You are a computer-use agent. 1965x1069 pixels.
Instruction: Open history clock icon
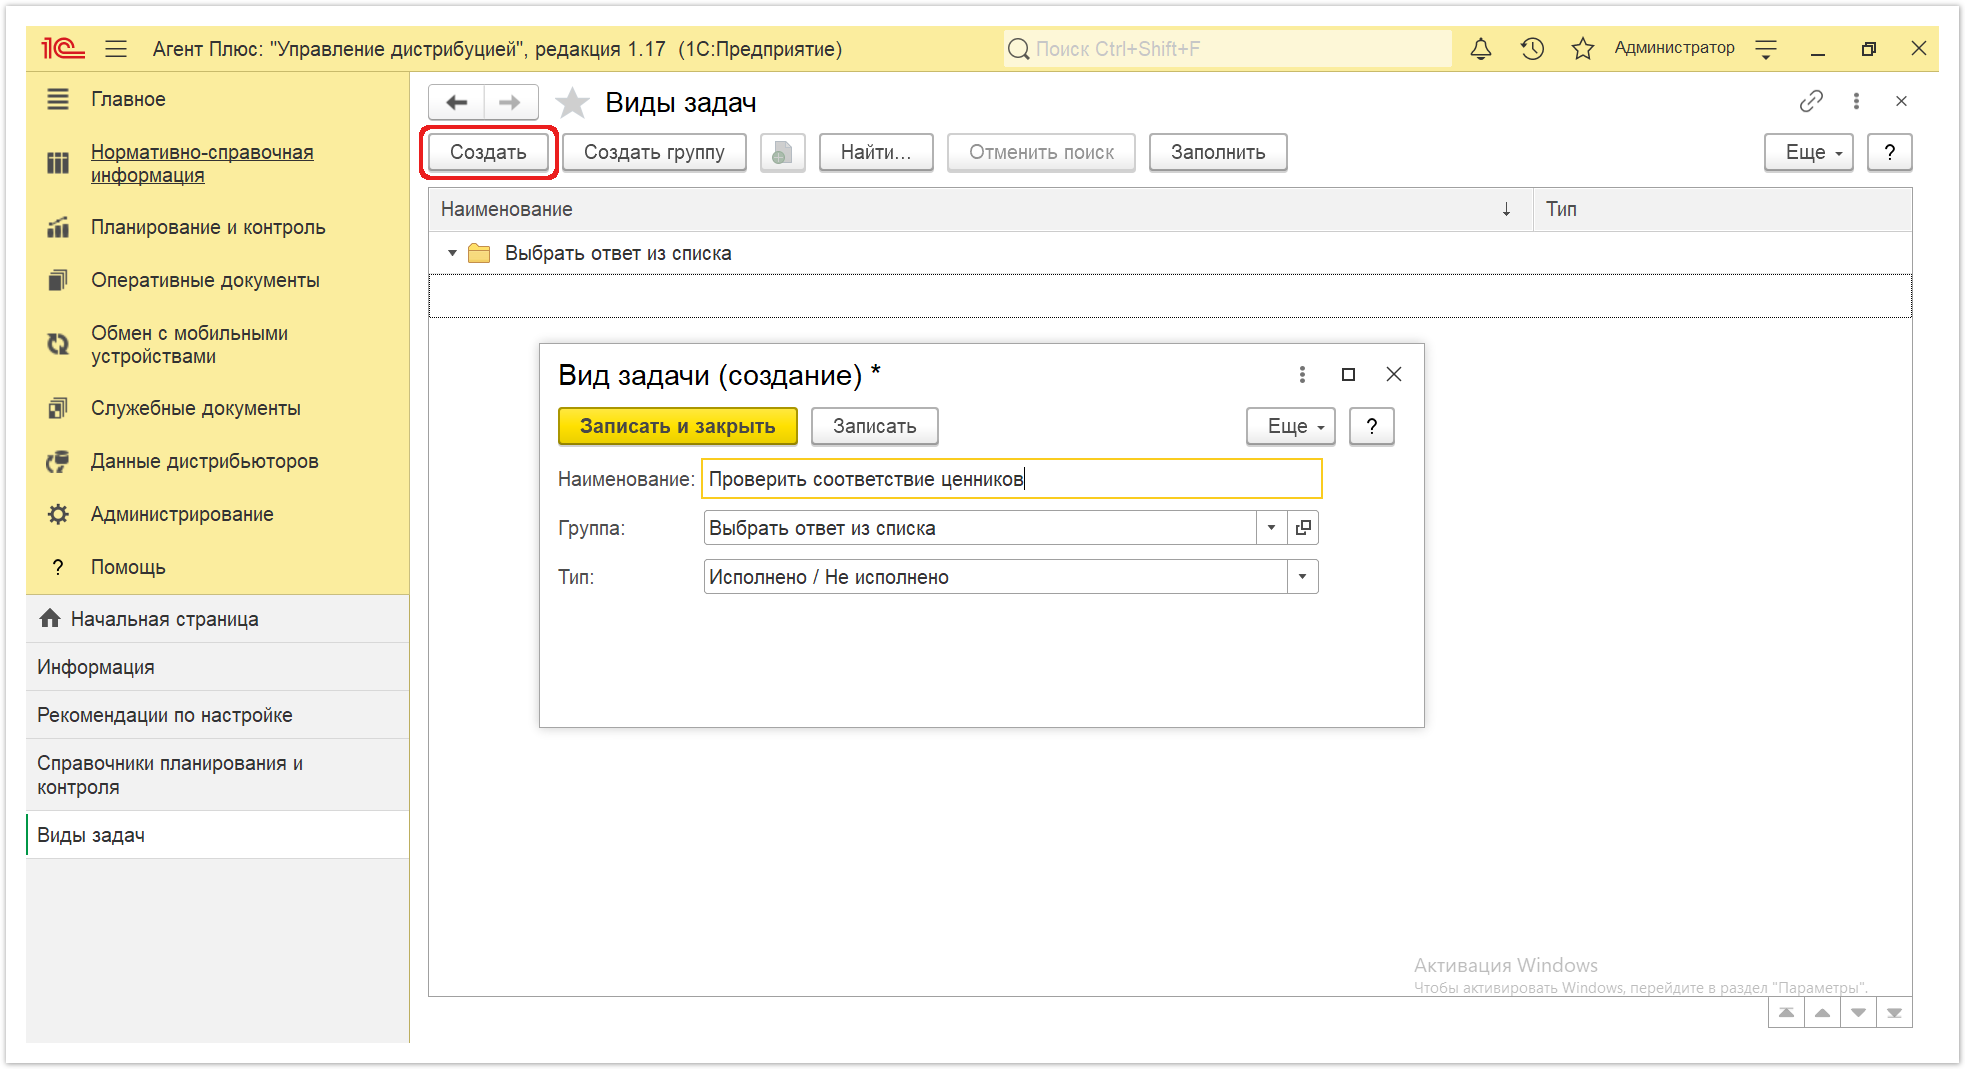click(x=1532, y=48)
